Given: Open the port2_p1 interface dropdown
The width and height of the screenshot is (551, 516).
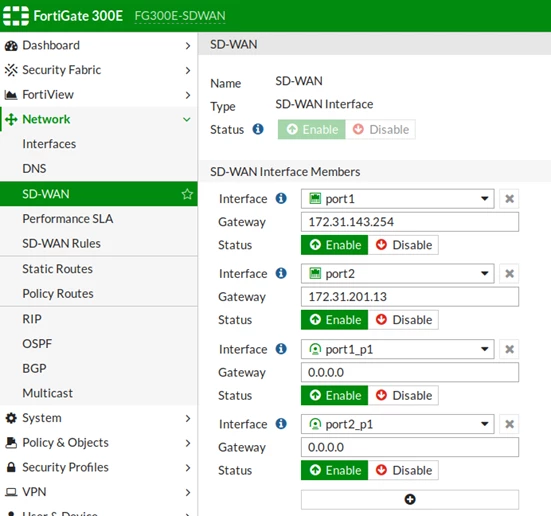Looking at the screenshot, I should [397, 424].
